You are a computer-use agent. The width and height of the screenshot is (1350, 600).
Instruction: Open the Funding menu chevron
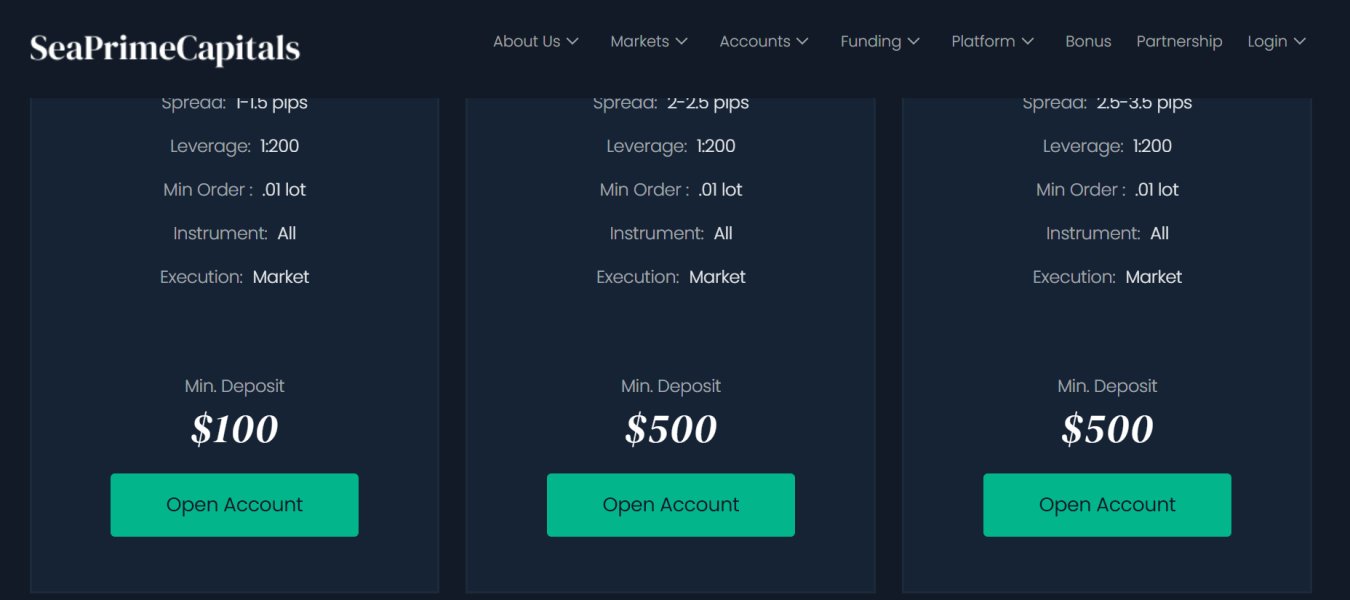[x=913, y=42]
